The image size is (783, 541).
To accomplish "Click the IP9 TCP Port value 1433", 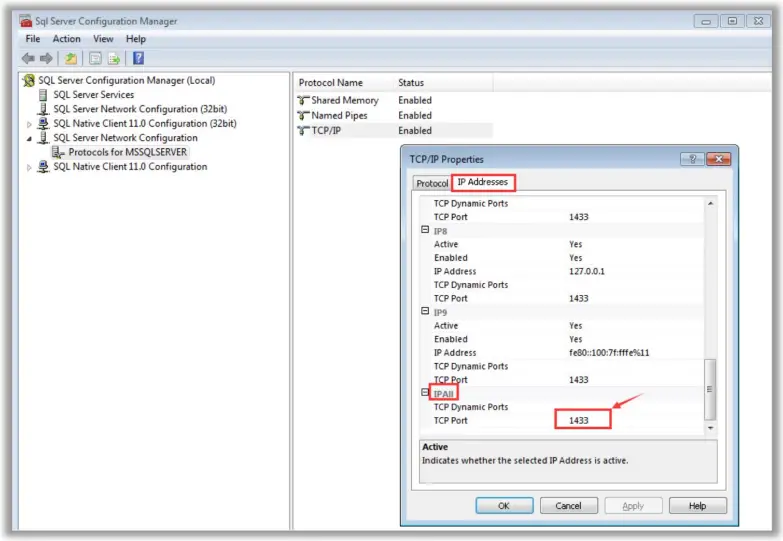I will tap(579, 380).
